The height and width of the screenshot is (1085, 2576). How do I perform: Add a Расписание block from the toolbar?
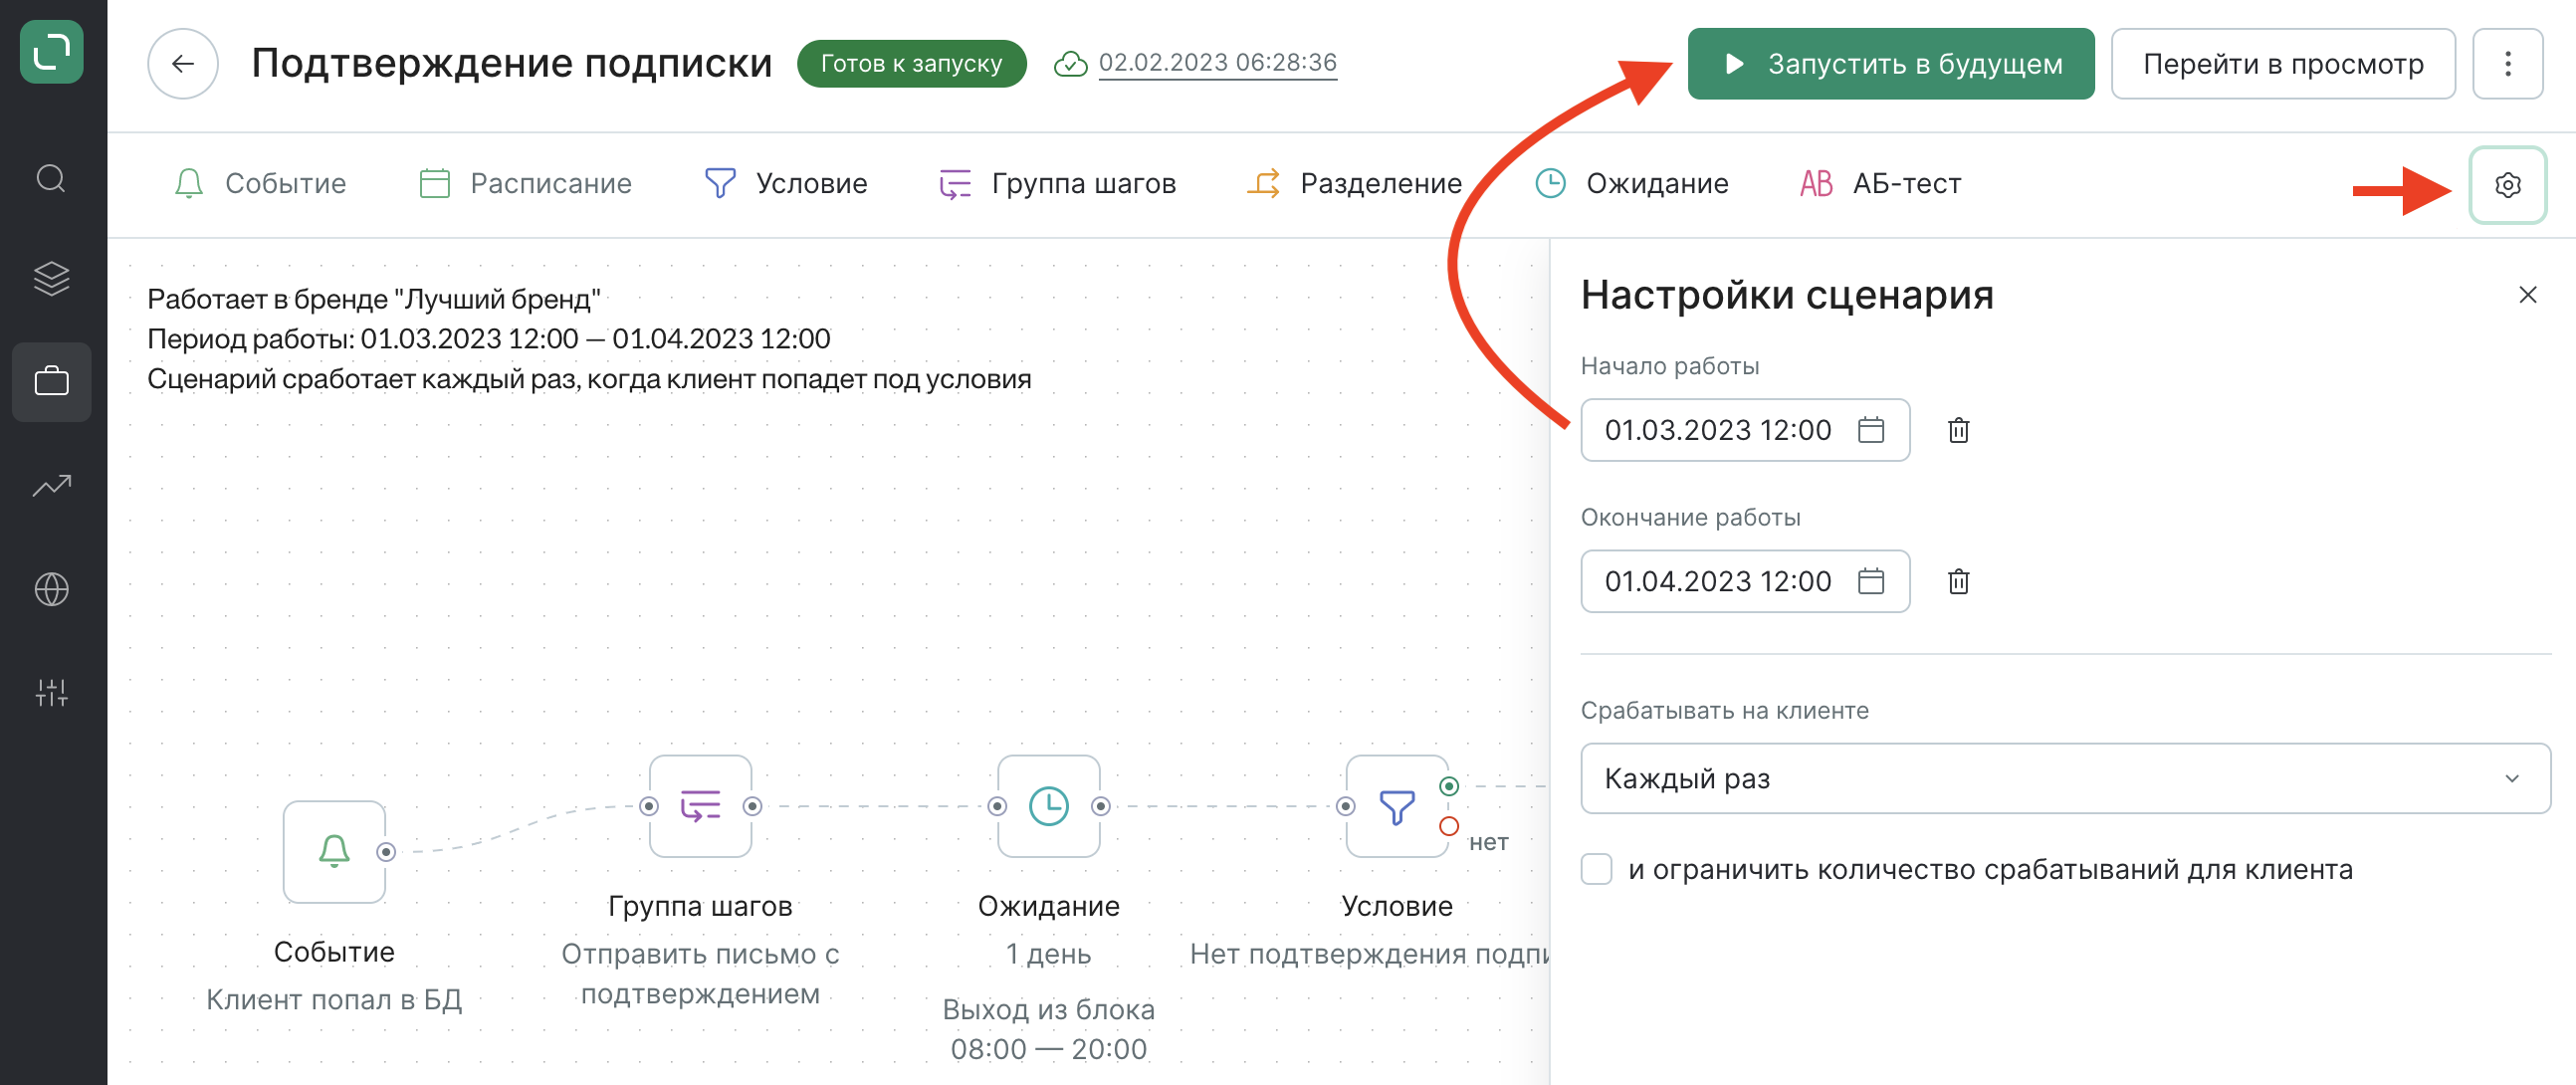tap(525, 184)
